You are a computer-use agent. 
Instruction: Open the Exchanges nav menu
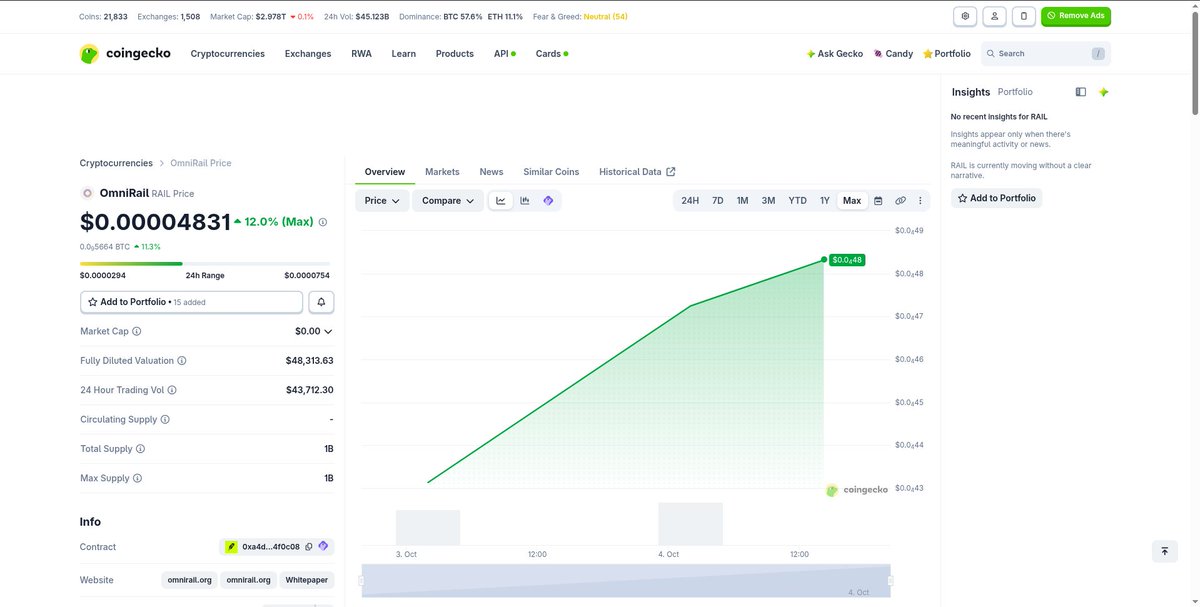point(308,54)
